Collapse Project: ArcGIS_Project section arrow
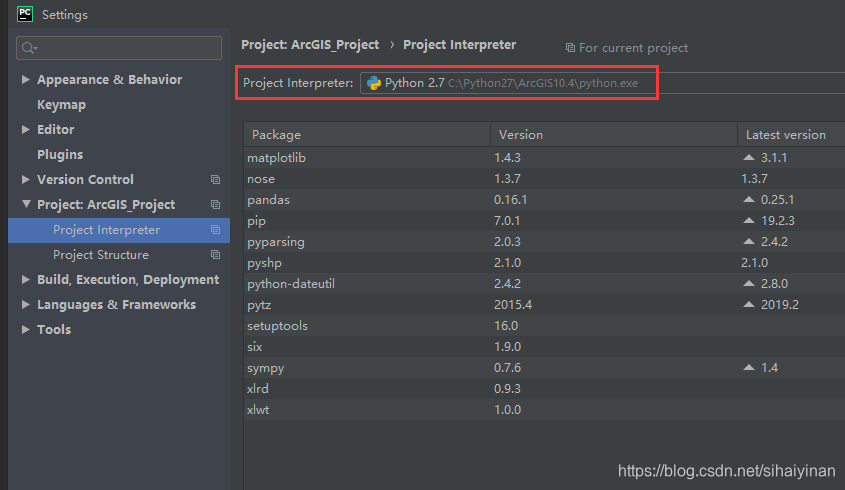This screenshot has width=845, height=490. 26,204
